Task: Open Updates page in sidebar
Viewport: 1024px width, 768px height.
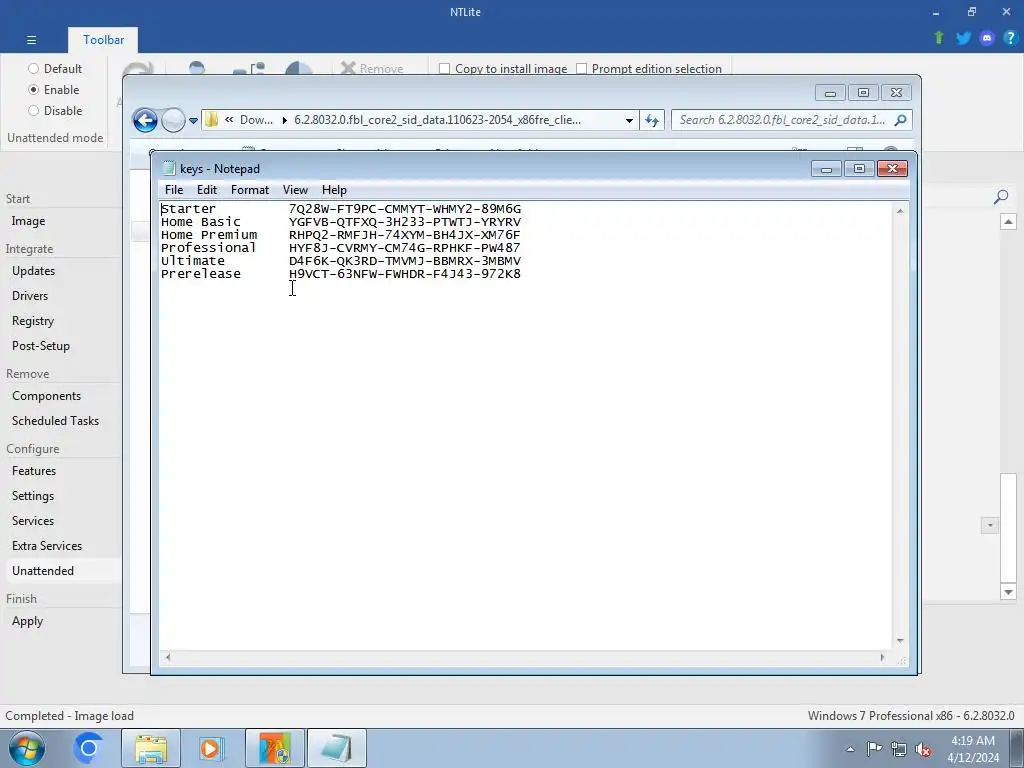Action: (x=33, y=271)
